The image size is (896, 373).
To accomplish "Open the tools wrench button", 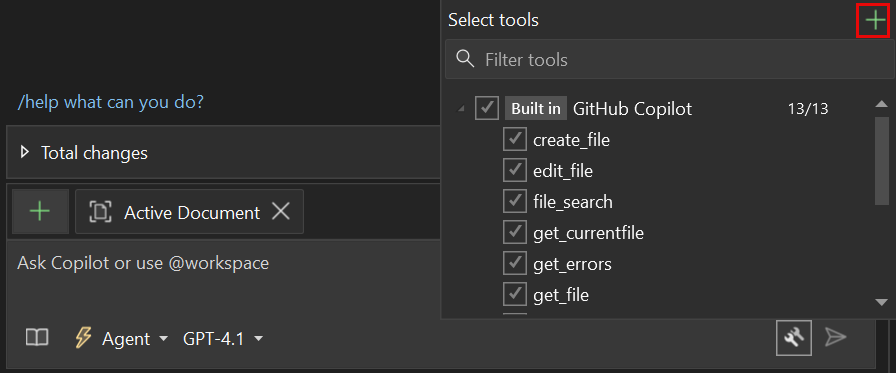I will coord(794,338).
